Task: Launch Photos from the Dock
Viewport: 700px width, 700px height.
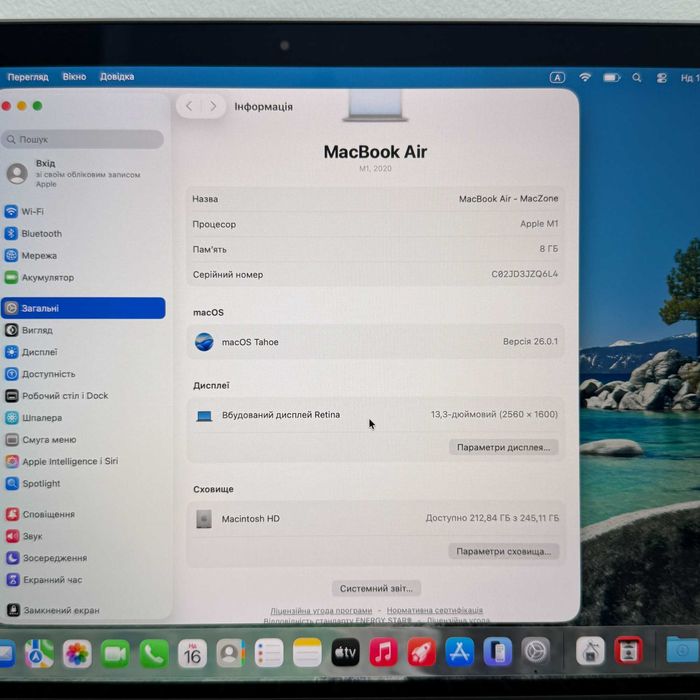Action: click(77, 654)
